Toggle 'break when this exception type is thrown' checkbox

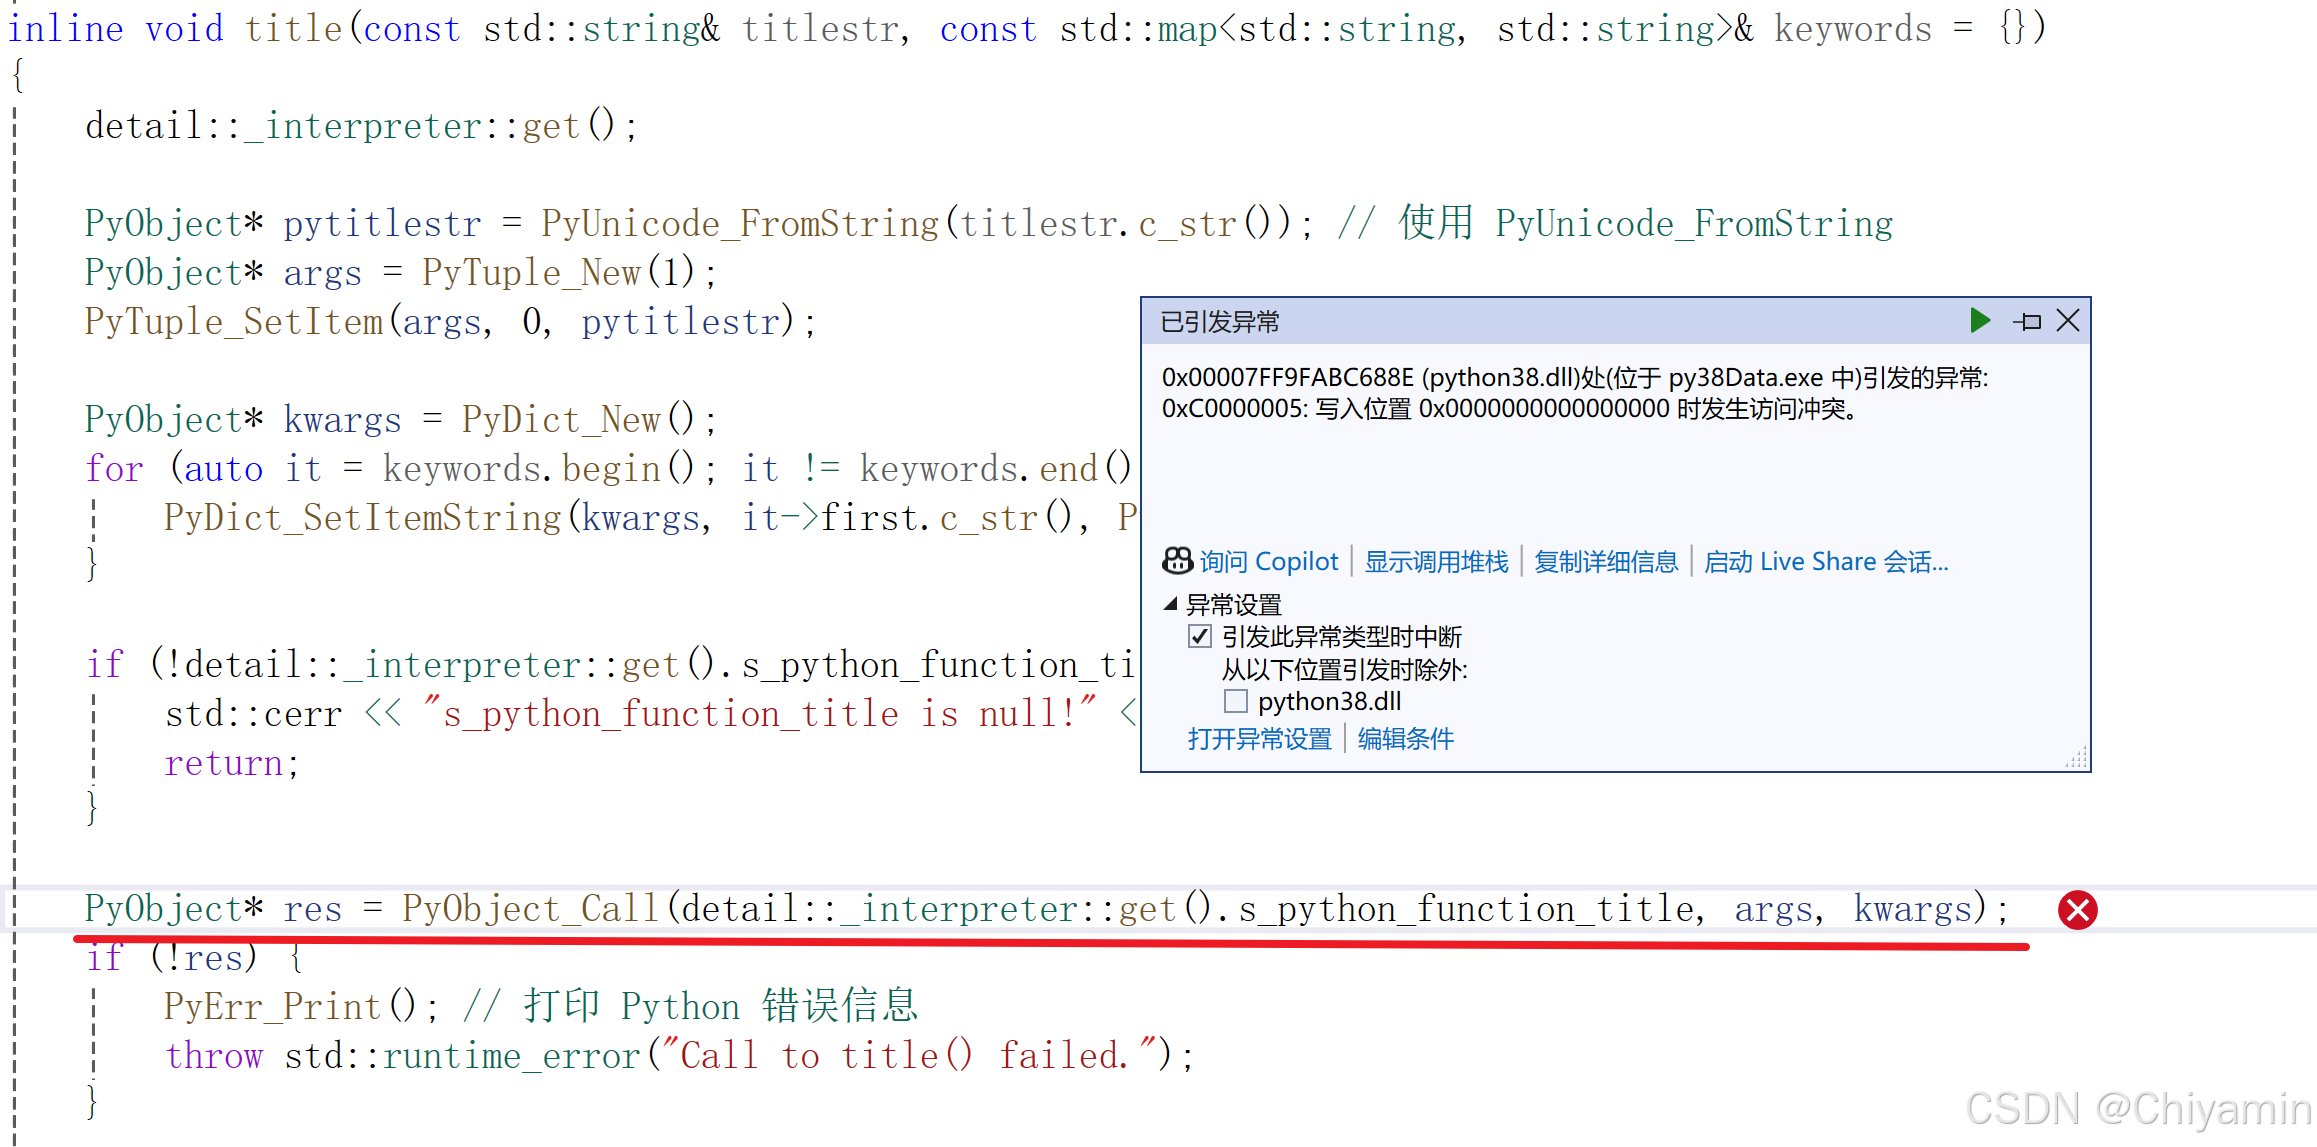pos(1200,637)
